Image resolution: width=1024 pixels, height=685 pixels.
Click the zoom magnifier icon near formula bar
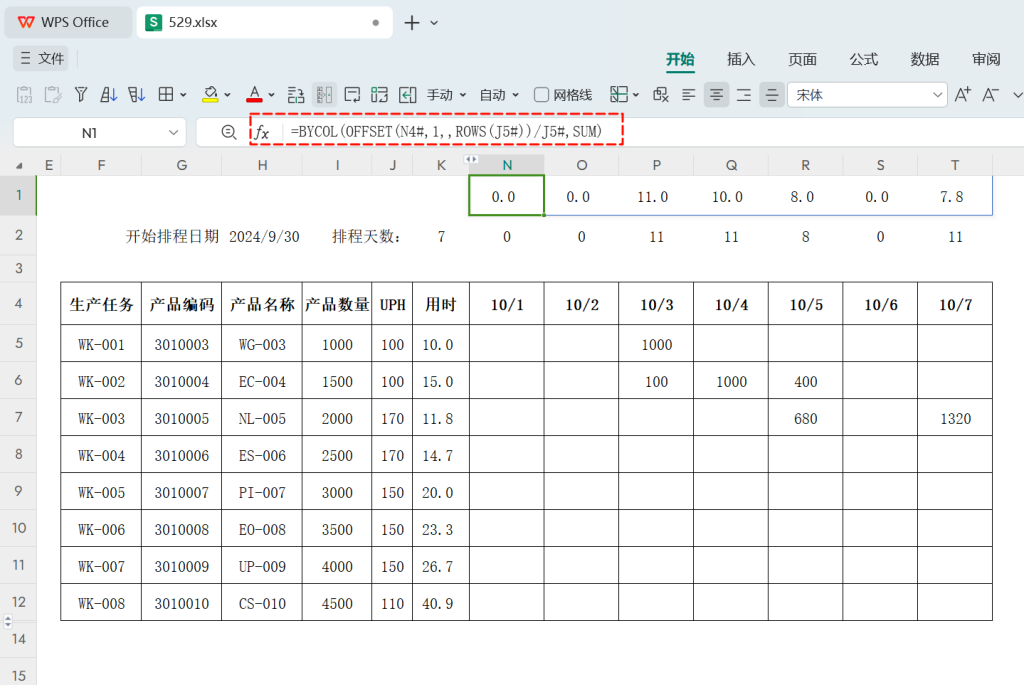[229, 133]
